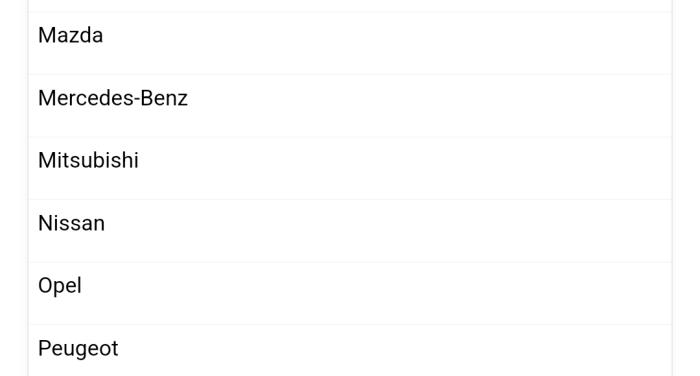Tap the Mazda text label

(x=71, y=35)
